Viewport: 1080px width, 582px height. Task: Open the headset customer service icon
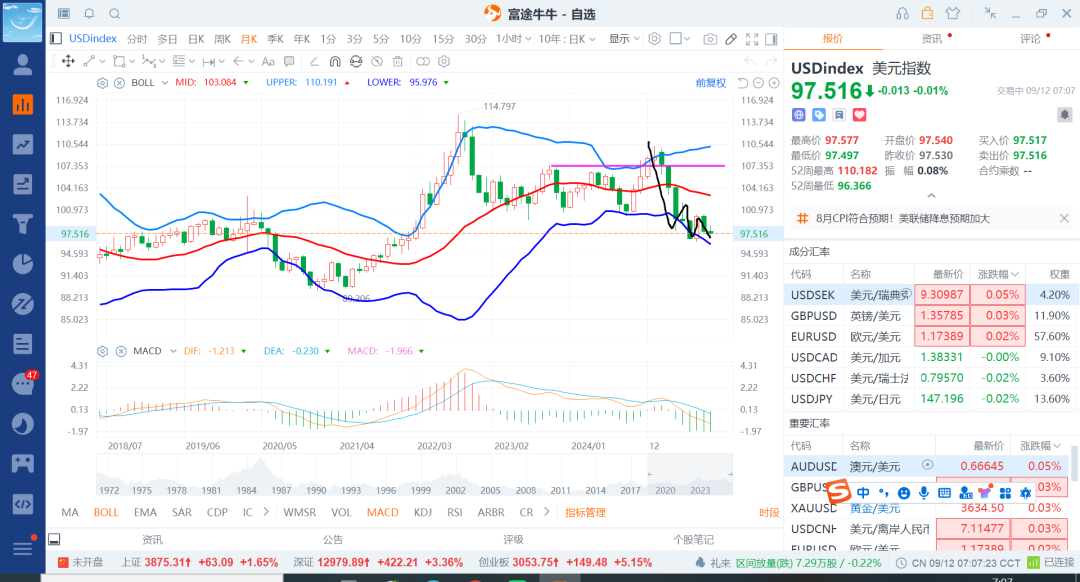(902, 13)
